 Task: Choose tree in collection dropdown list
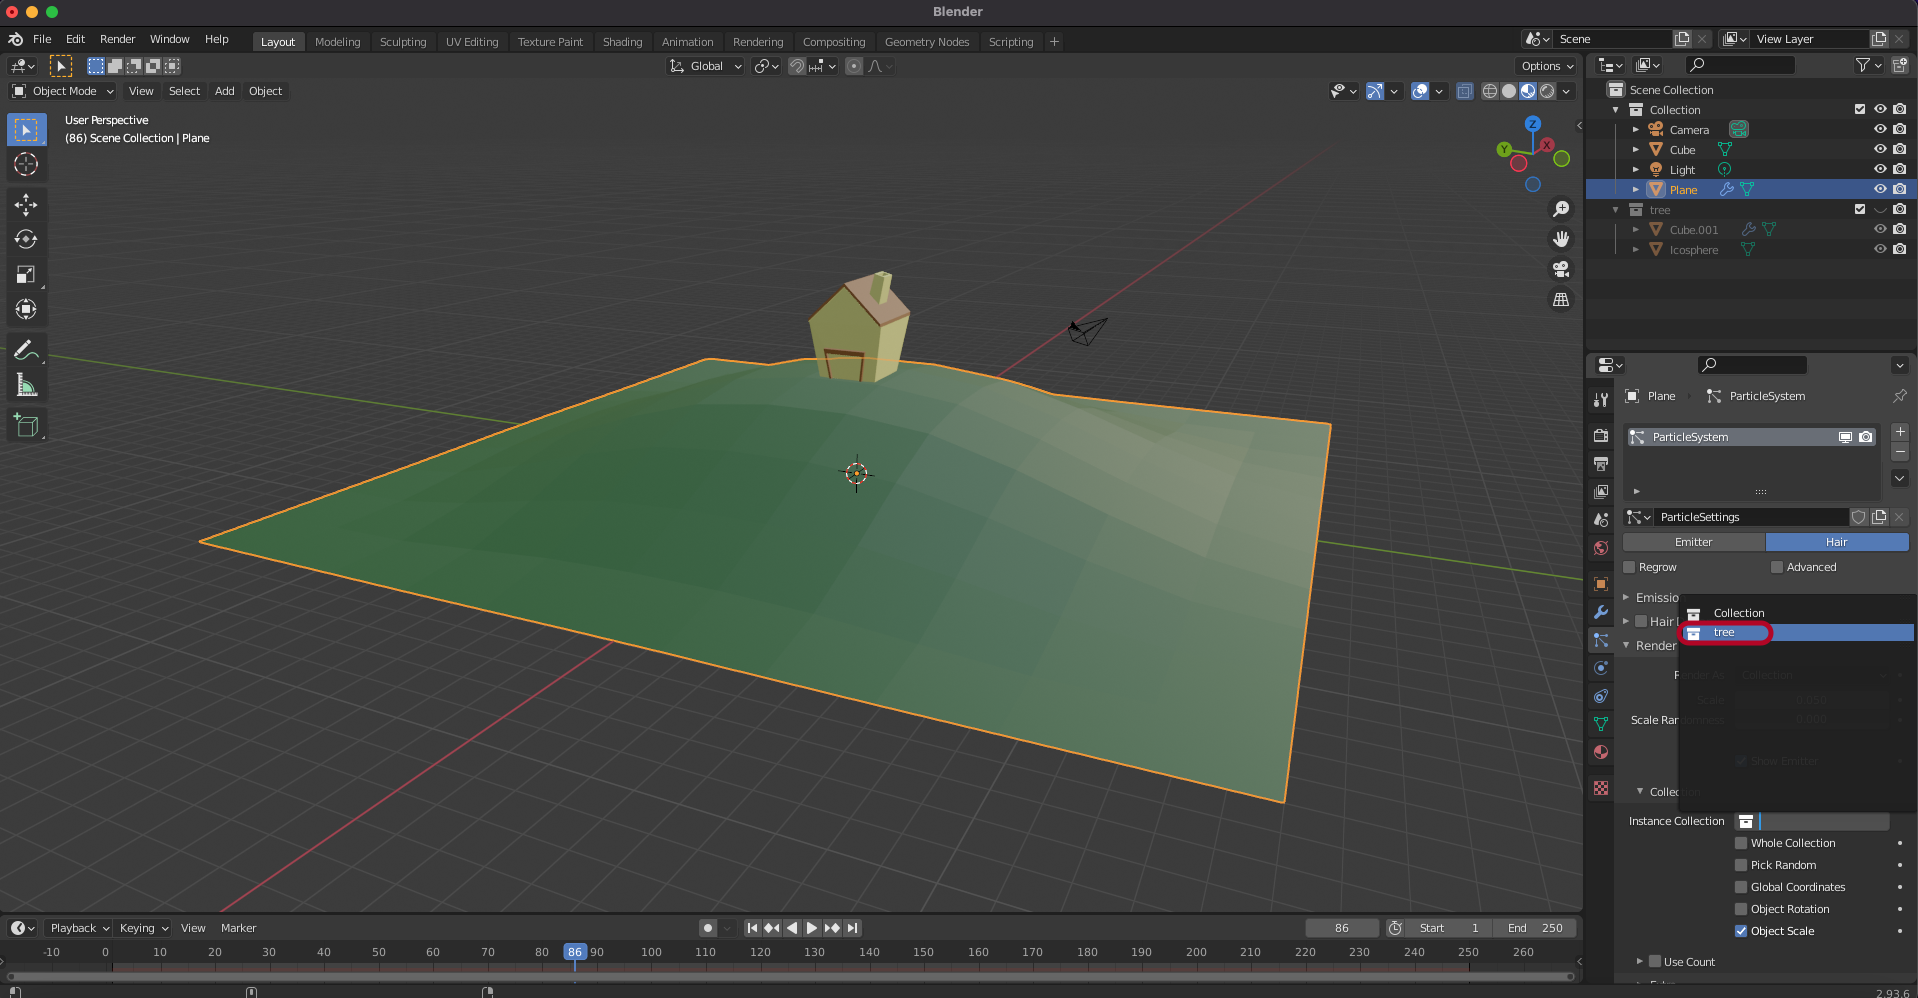(1797, 632)
